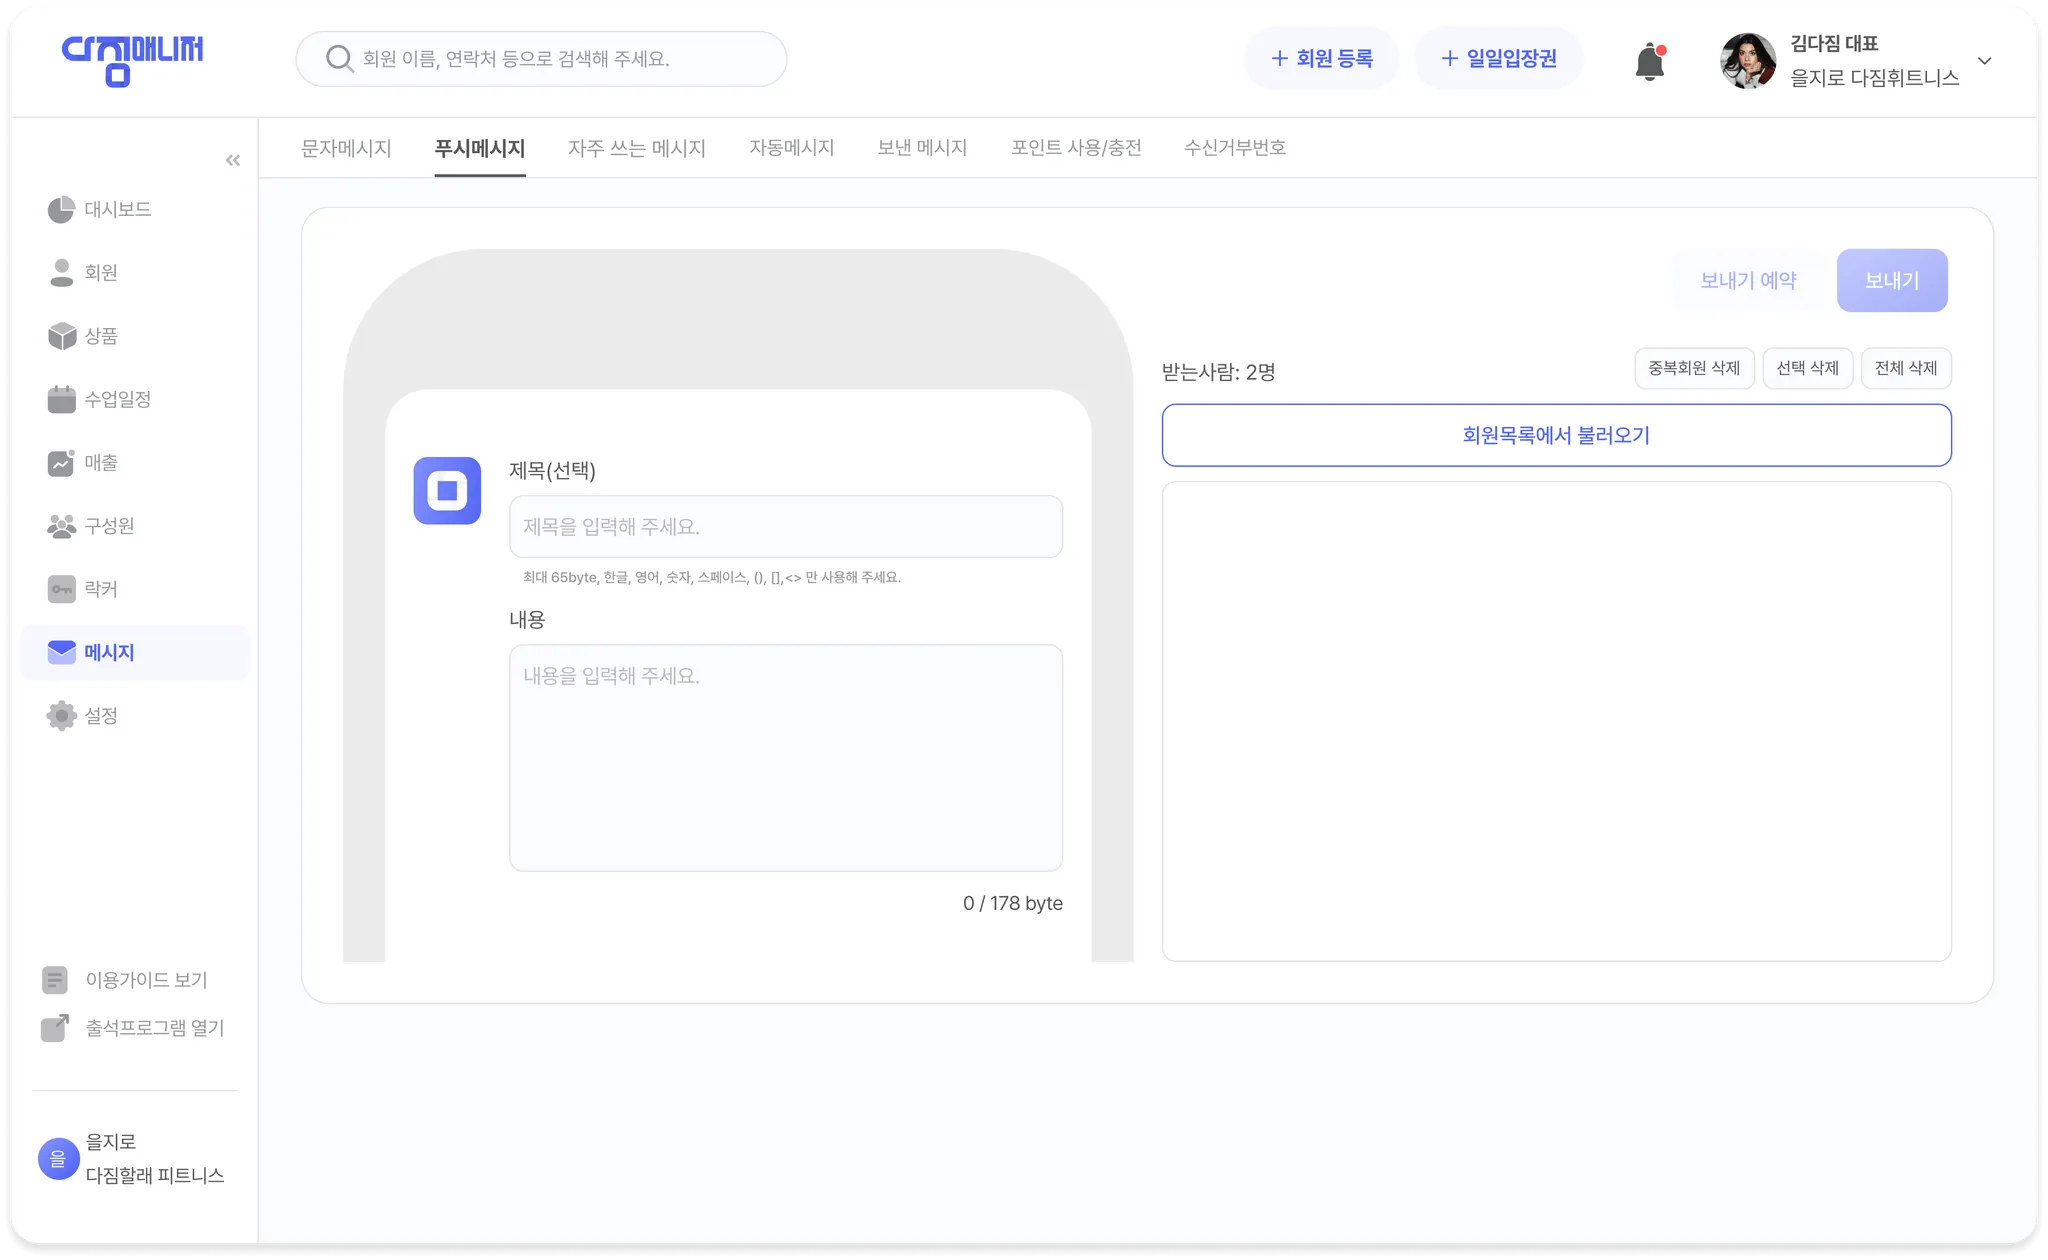
Task: Open 매출 chart icon in sidebar
Action: (61, 463)
